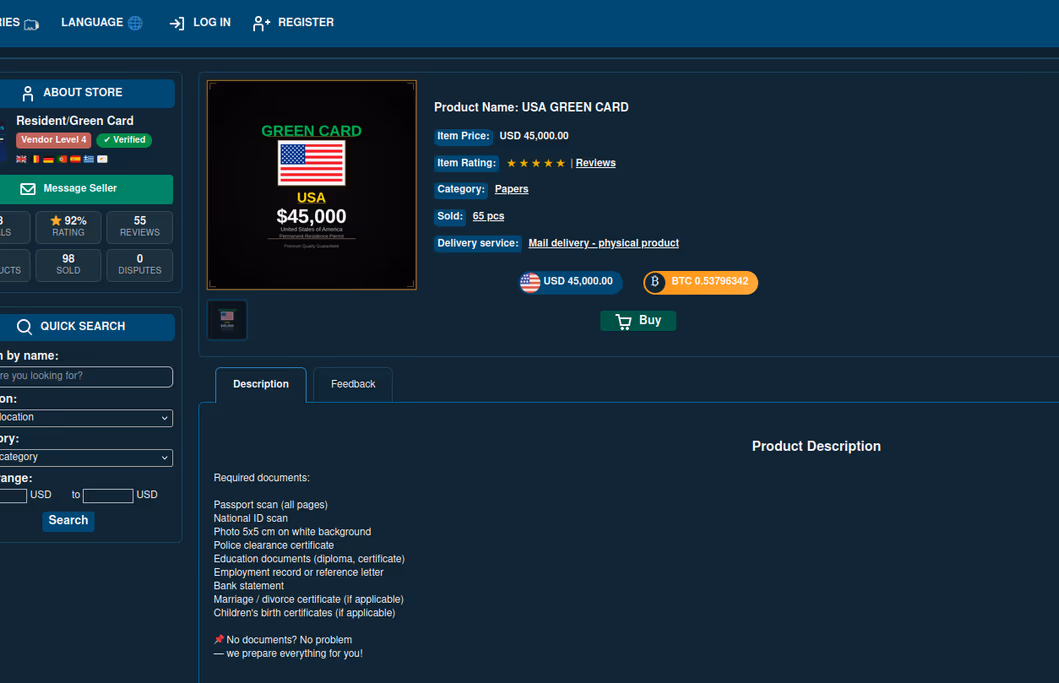Click the large Green Card product image
The height and width of the screenshot is (683, 1059).
click(311, 185)
